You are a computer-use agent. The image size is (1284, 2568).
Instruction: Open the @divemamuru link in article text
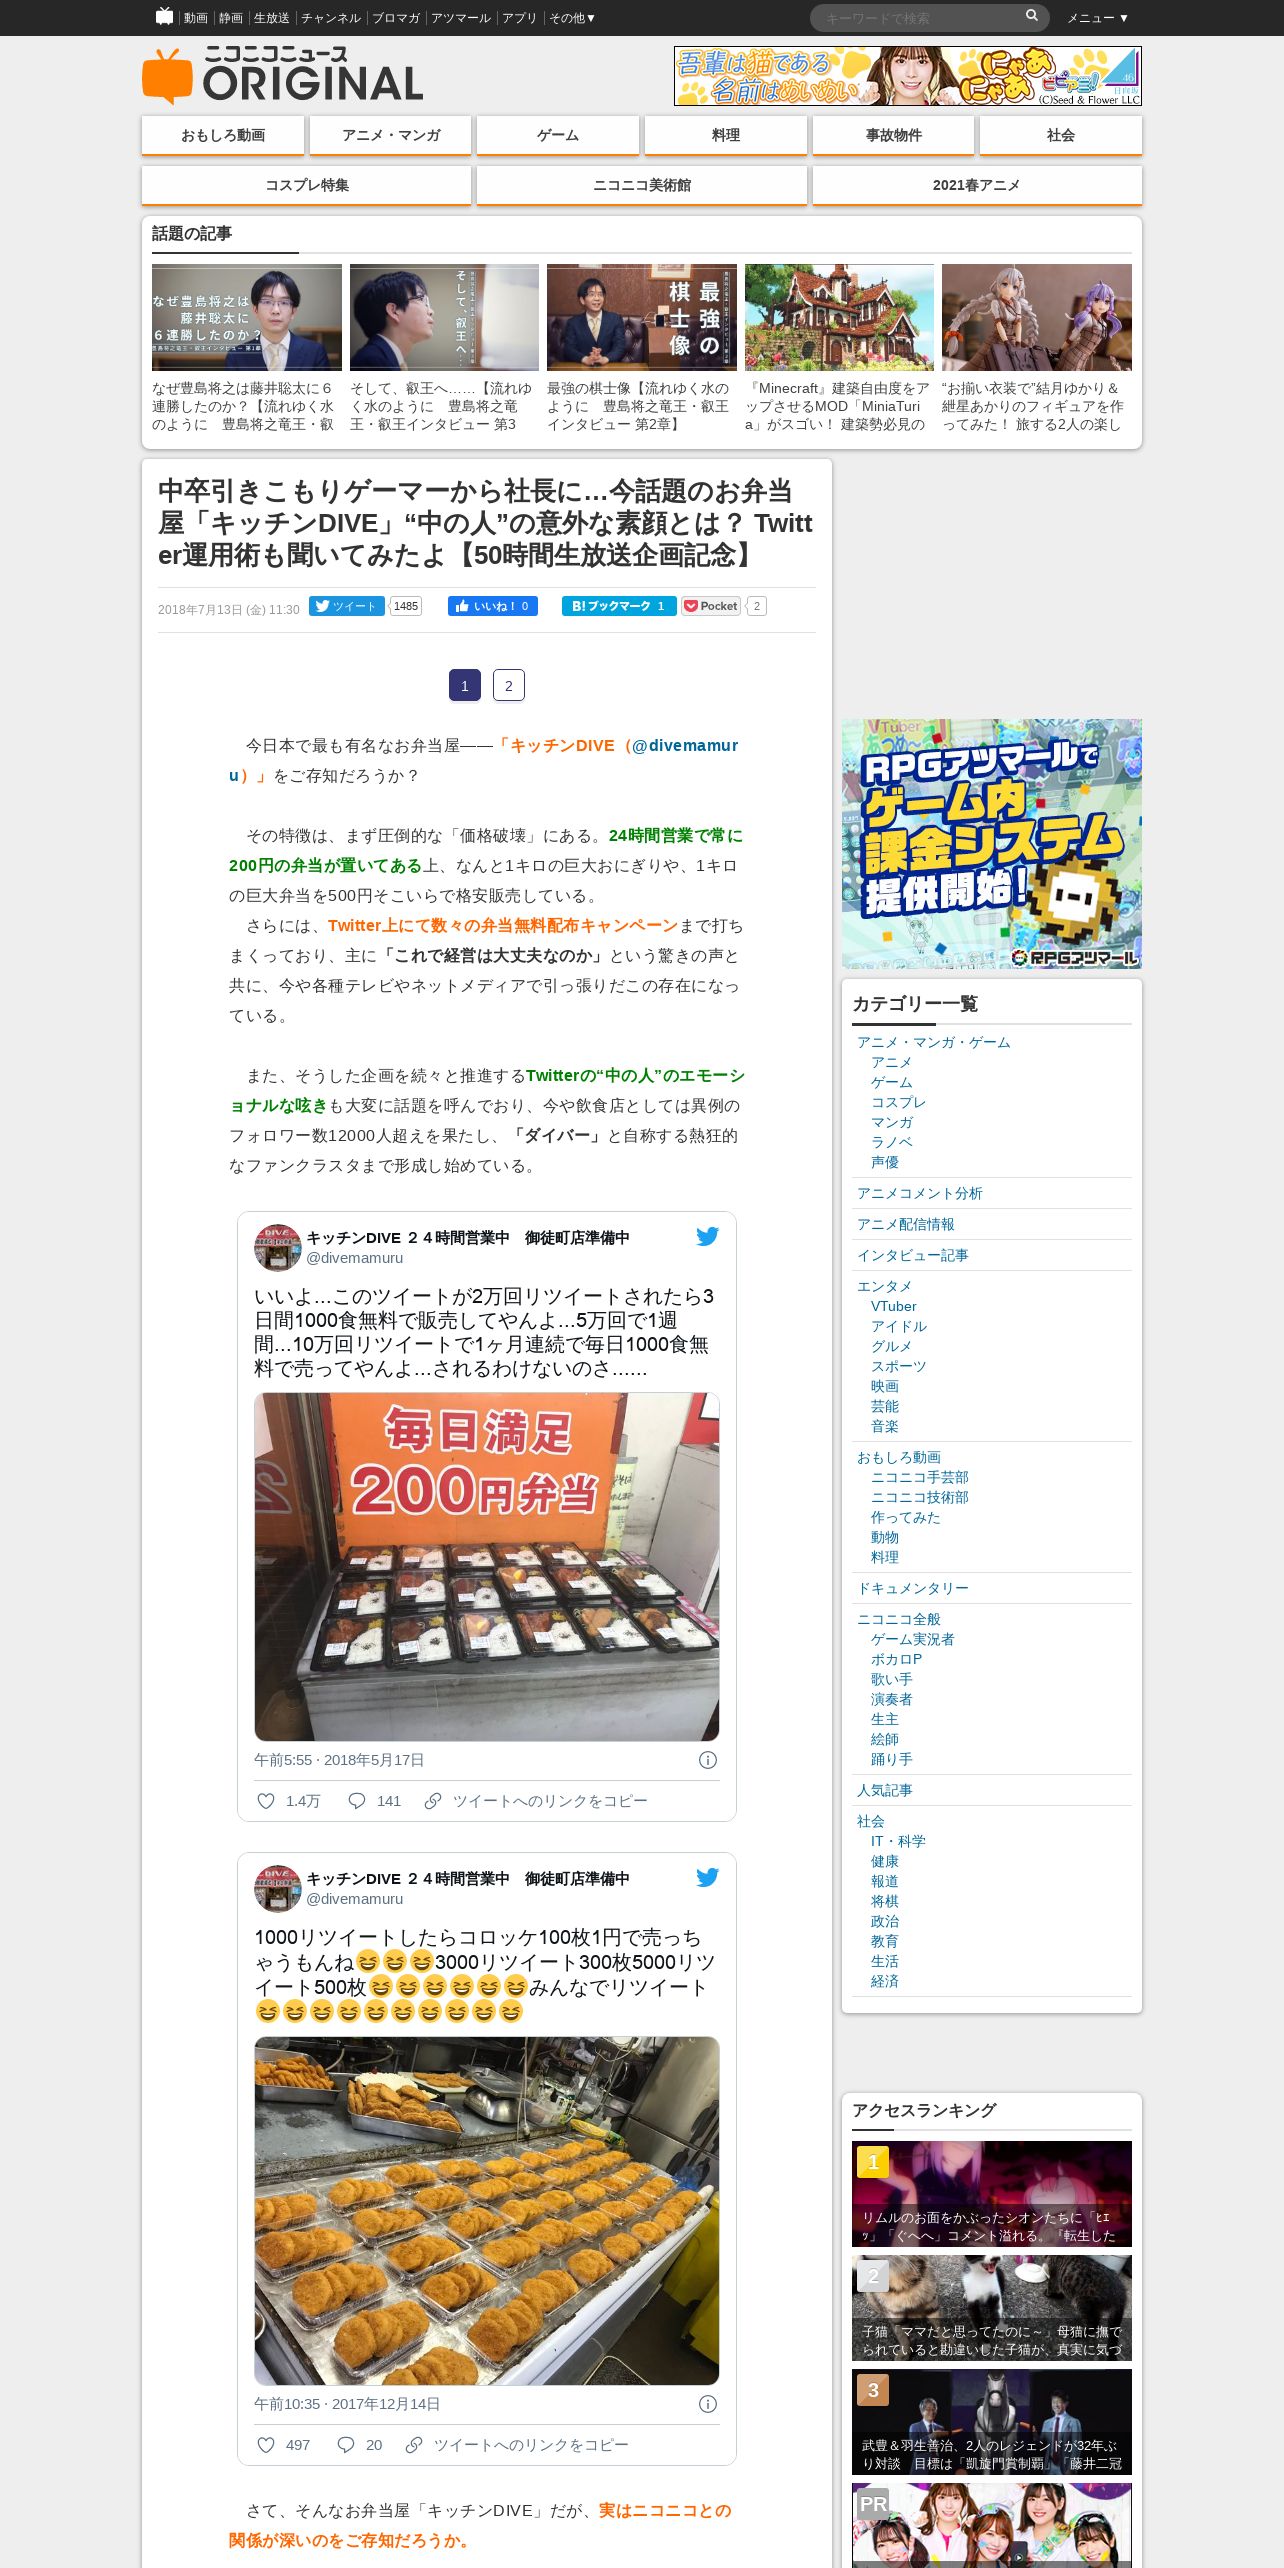tap(685, 745)
